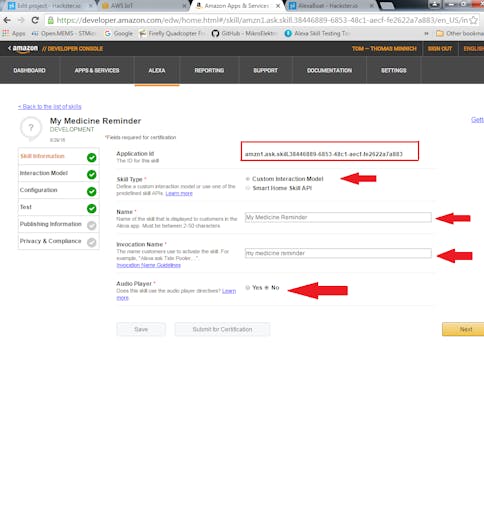The height and width of the screenshot is (510, 484).
Task: Open the Reporting menu
Action: click(x=209, y=70)
